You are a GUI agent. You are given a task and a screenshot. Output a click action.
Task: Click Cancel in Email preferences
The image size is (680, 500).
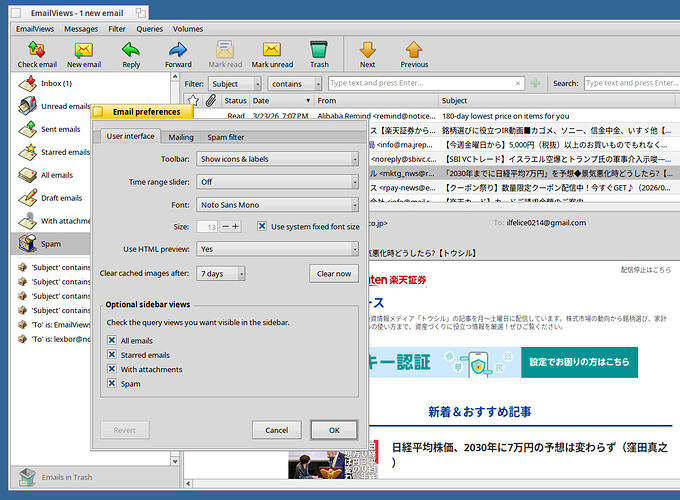277,430
